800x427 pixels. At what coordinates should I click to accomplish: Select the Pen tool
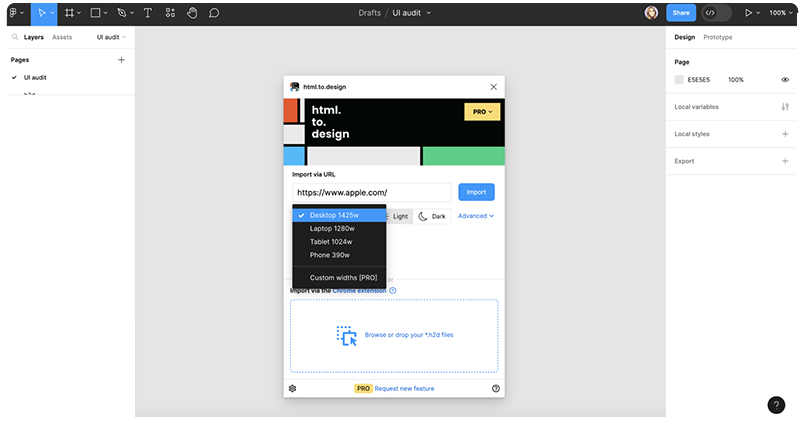click(121, 13)
